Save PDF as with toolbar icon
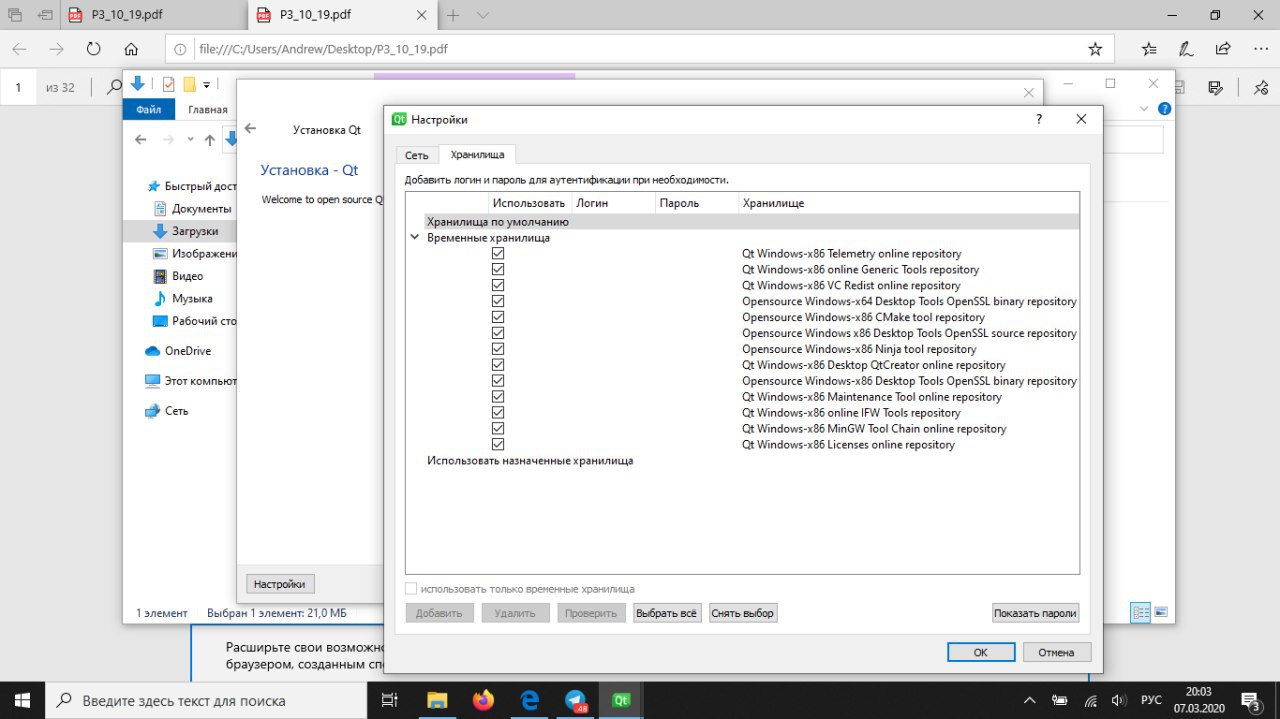Image resolution: width=1280 pixels, height=719 pixels. click(x=1217, y=87)
